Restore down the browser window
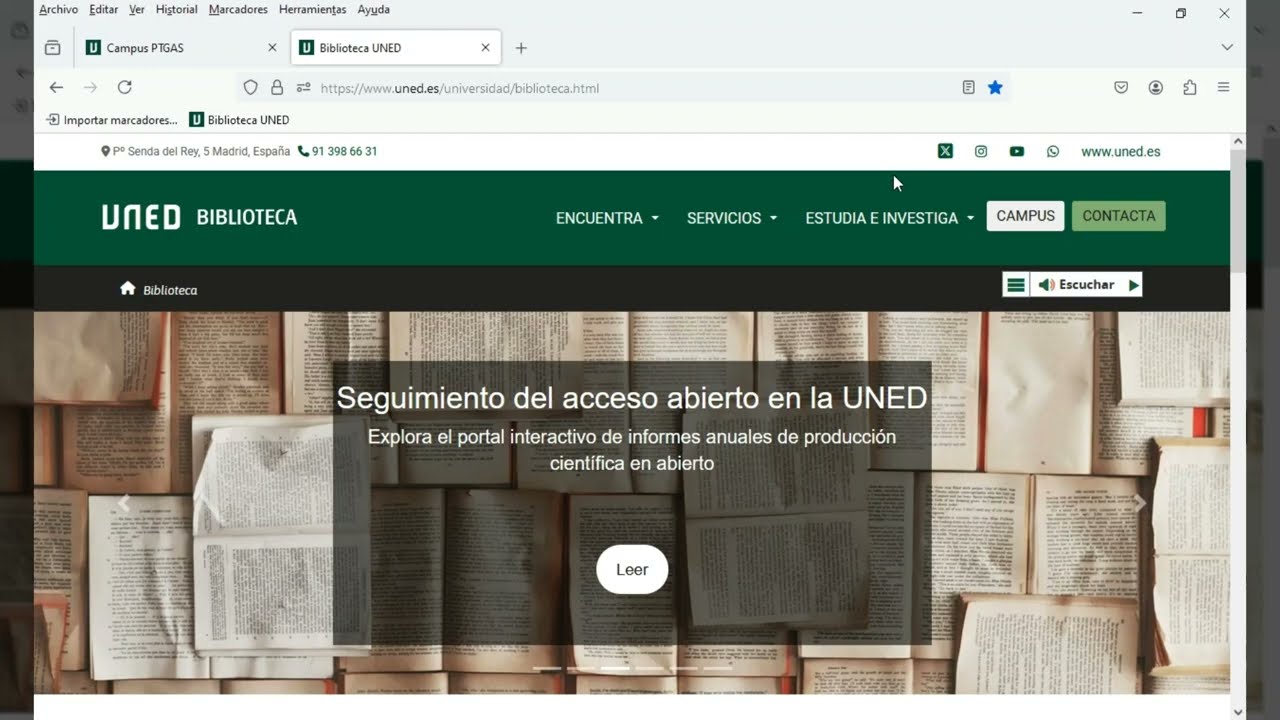The height and width of the screenshot is (720, 1280). 1181,13
